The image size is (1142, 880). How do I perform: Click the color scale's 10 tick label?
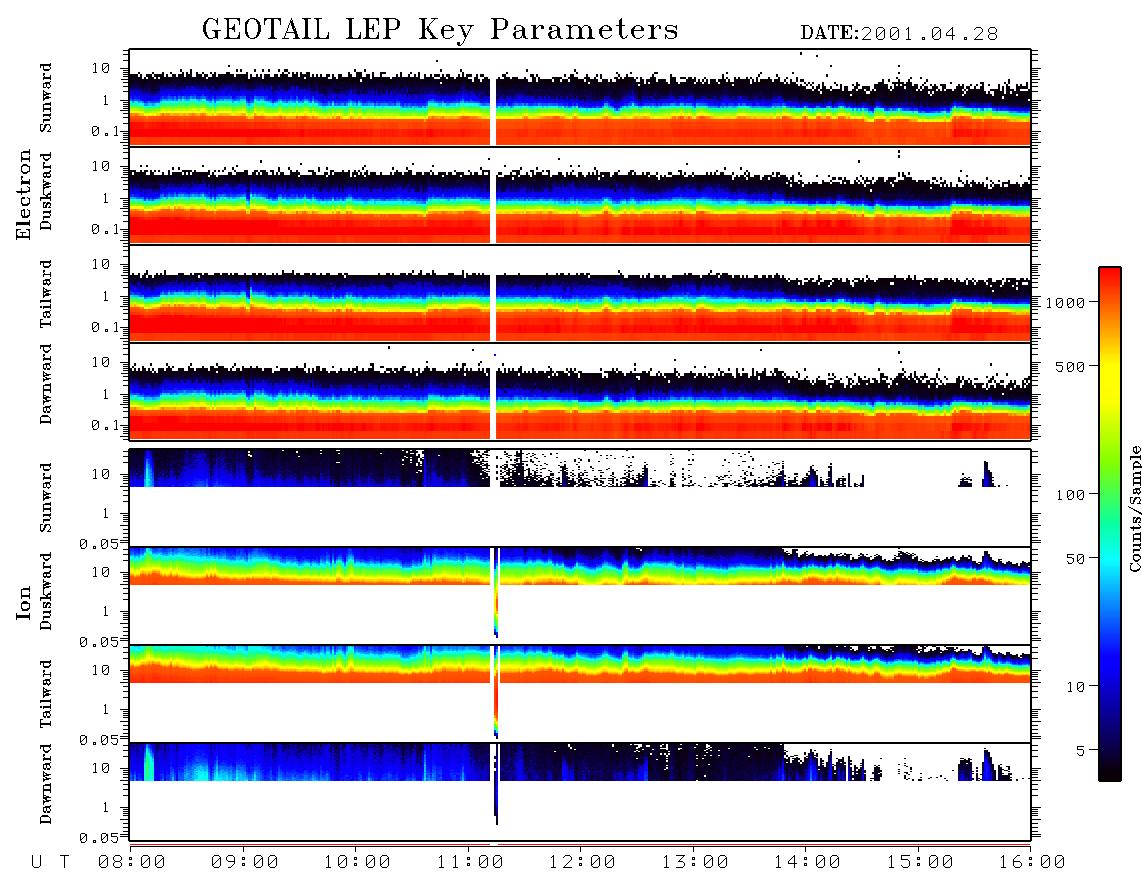tap(1075, 687)
